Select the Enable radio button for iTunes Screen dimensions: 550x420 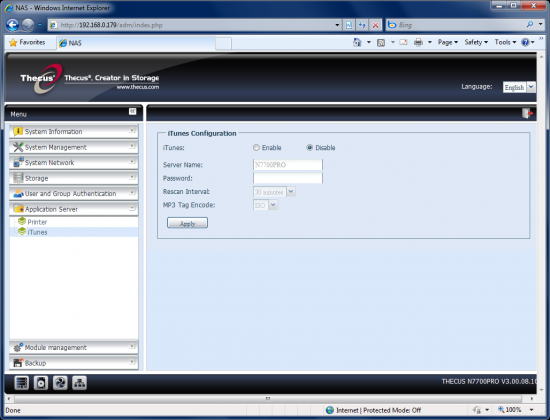point(256,148)
